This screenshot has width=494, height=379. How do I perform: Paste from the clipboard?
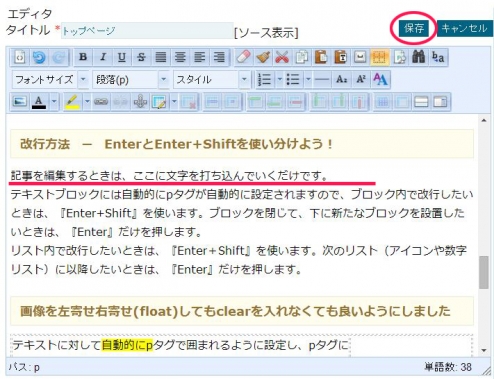321,57
